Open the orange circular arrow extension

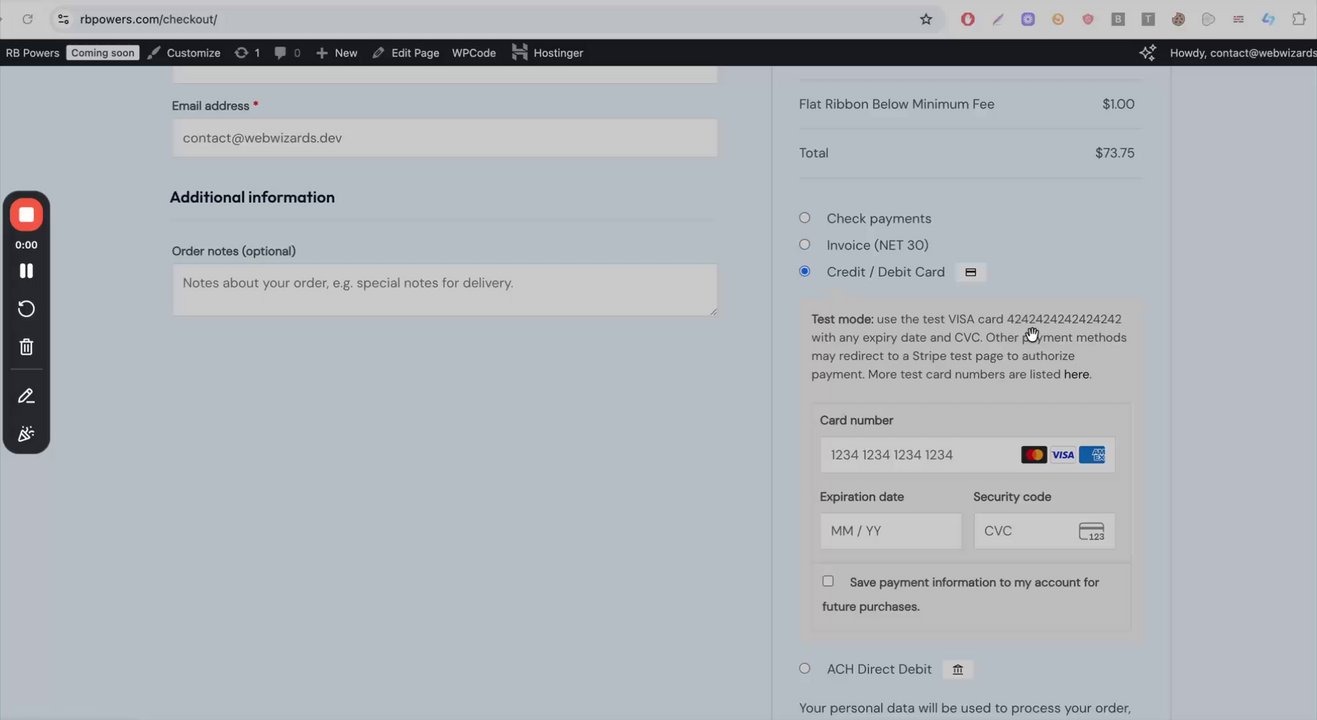pyautogui.click(x=1058, y=19)
